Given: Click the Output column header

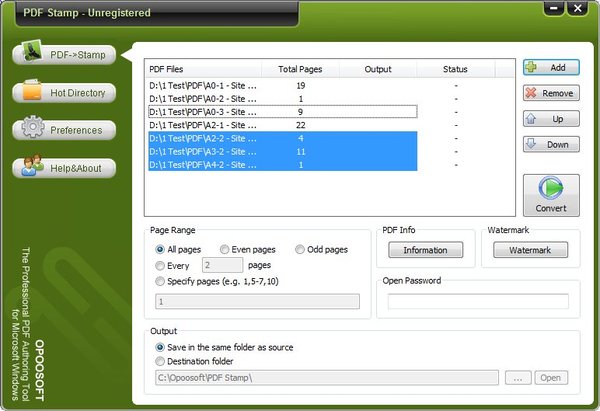Looking at the screenshot, I should point(378,69).
